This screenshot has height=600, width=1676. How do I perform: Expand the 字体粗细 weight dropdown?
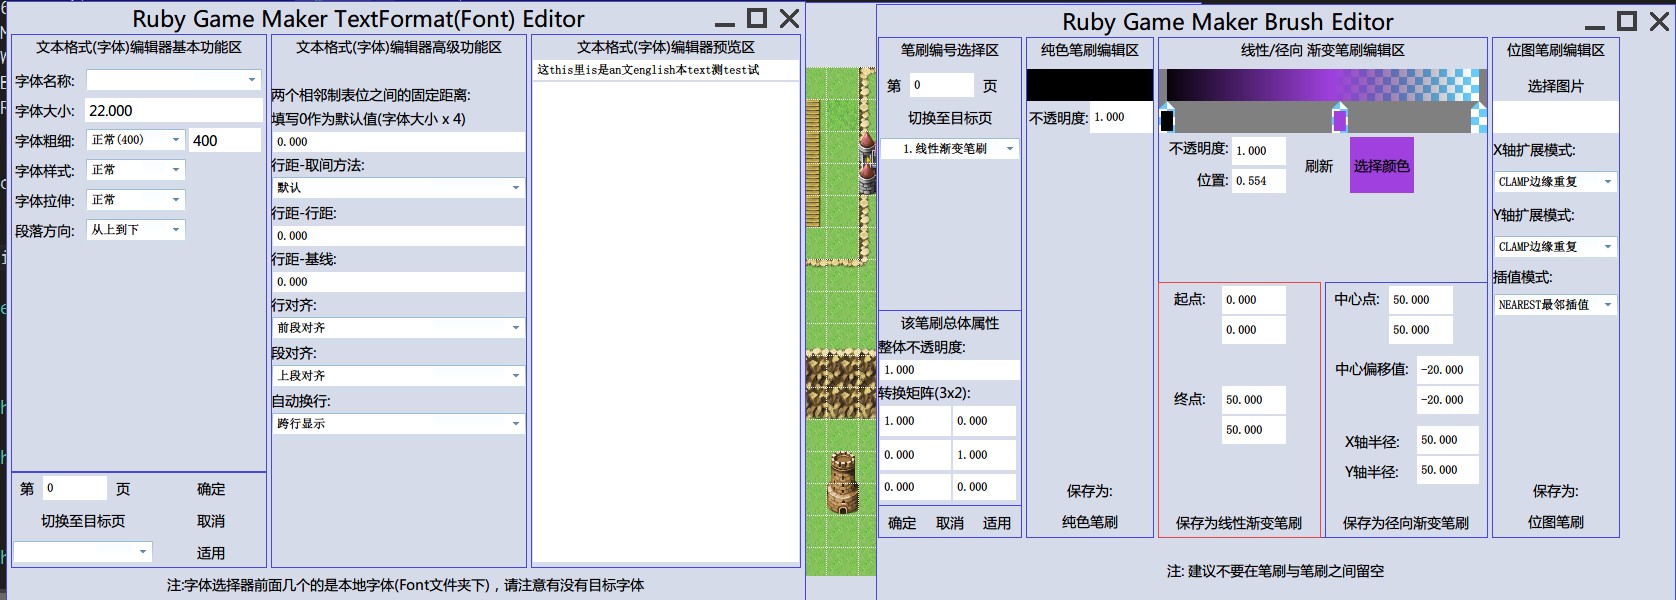[x=136, y=140]
